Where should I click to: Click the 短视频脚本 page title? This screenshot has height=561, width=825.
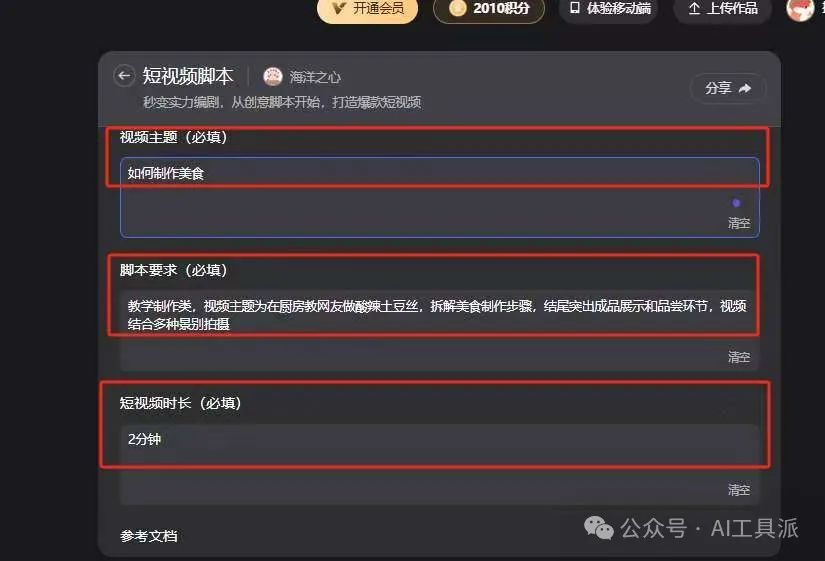pyautogui.click(x=187, y=76)
